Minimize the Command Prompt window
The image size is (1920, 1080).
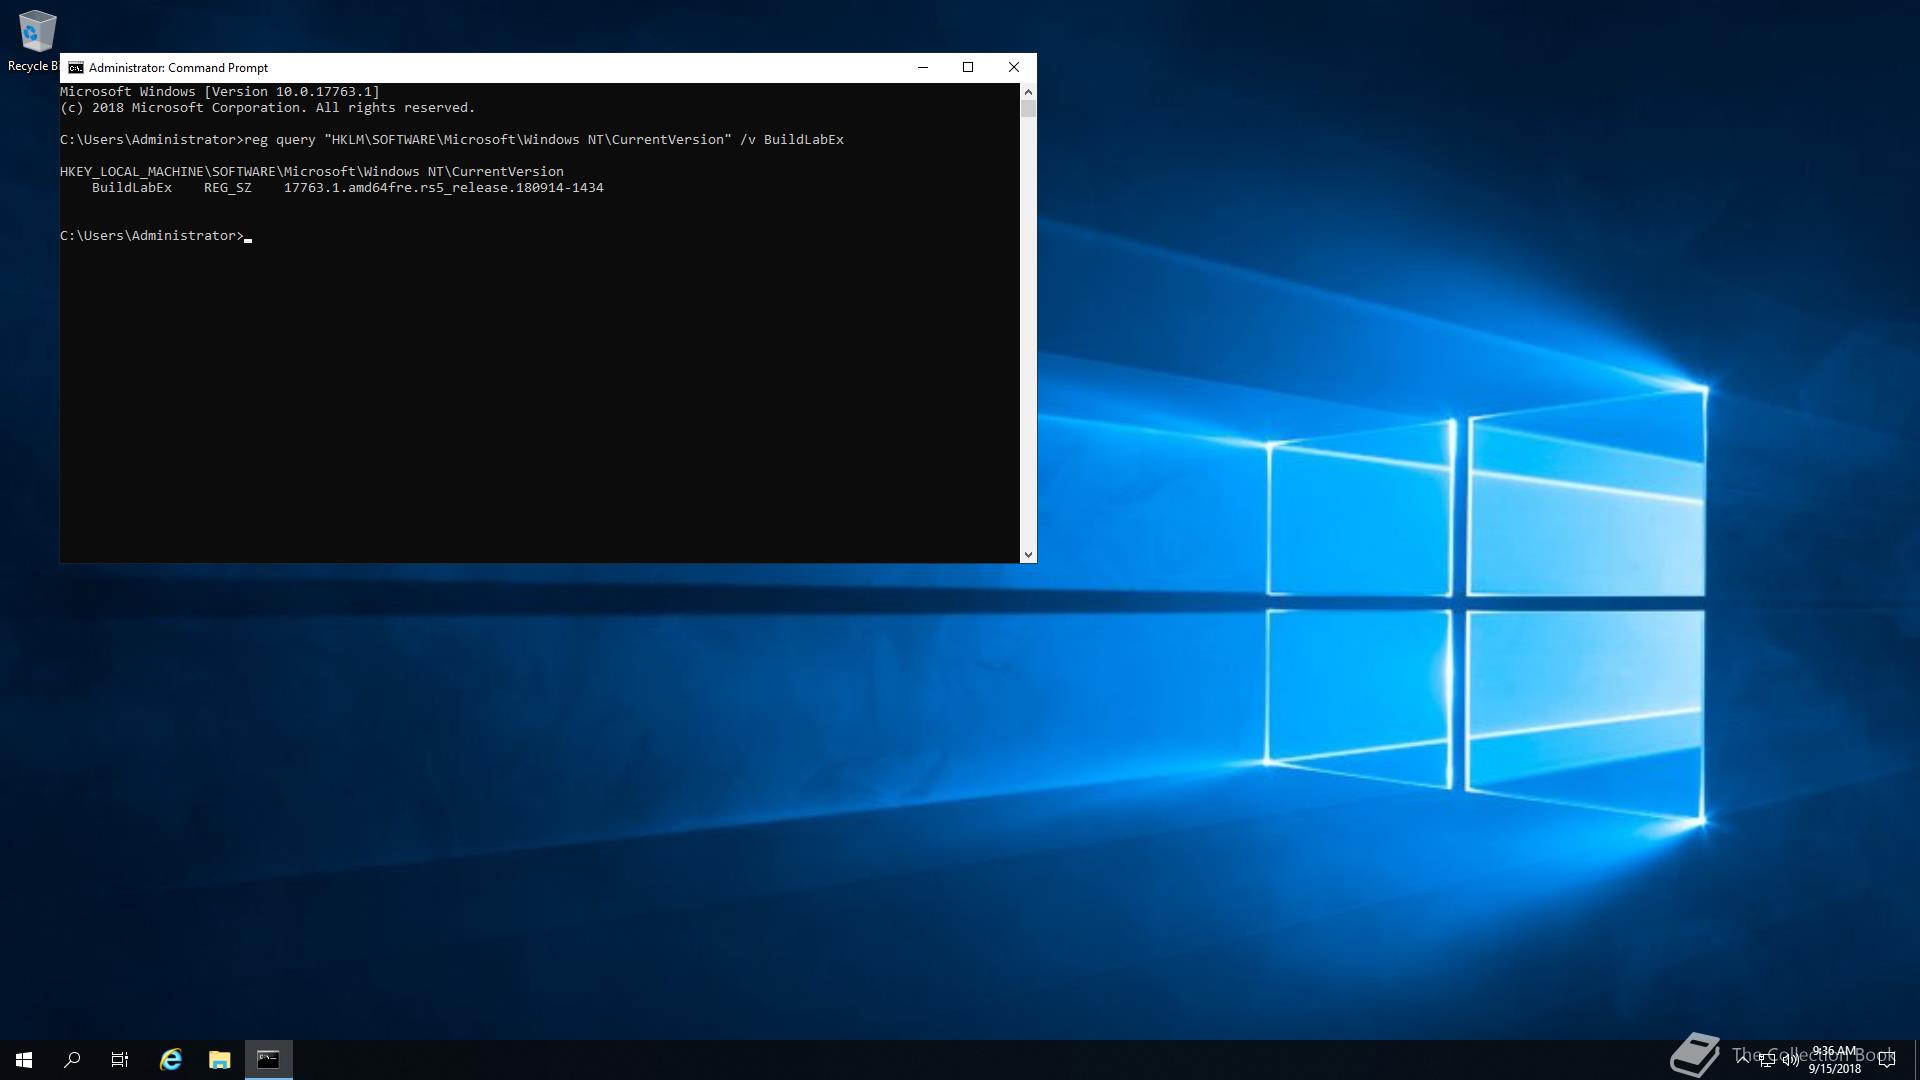pos(923,67)
